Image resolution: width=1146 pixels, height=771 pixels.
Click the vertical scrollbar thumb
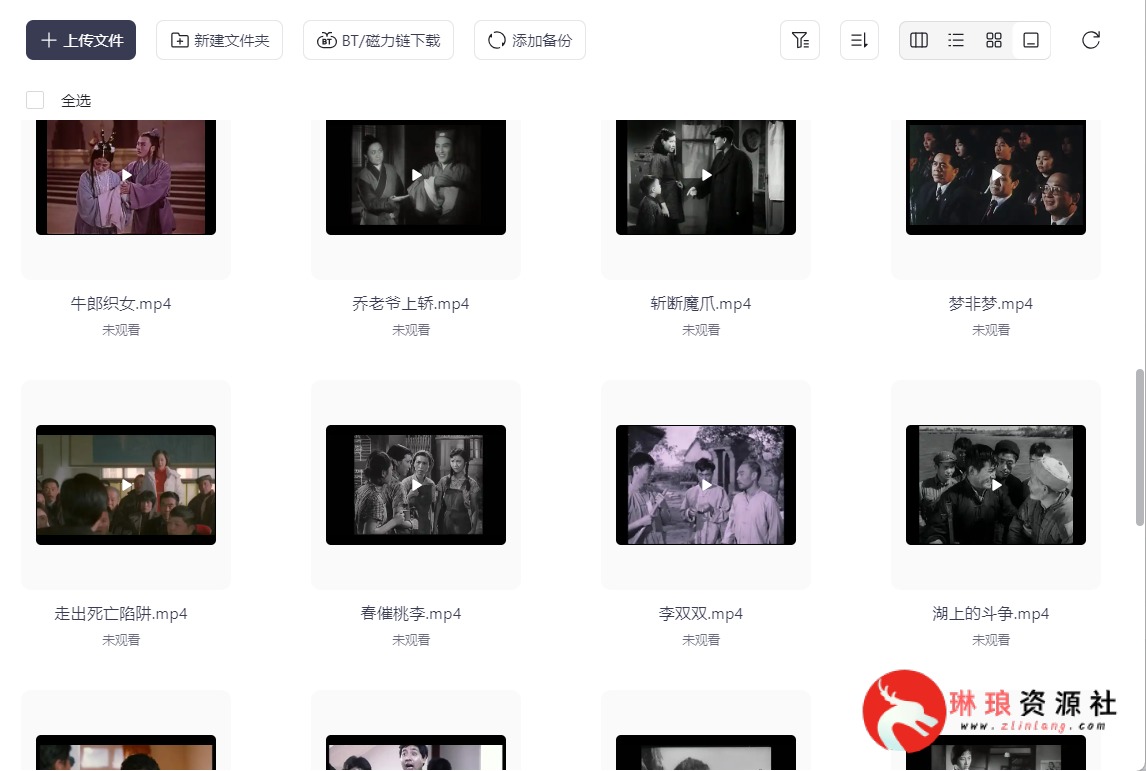pos(1139,447)
